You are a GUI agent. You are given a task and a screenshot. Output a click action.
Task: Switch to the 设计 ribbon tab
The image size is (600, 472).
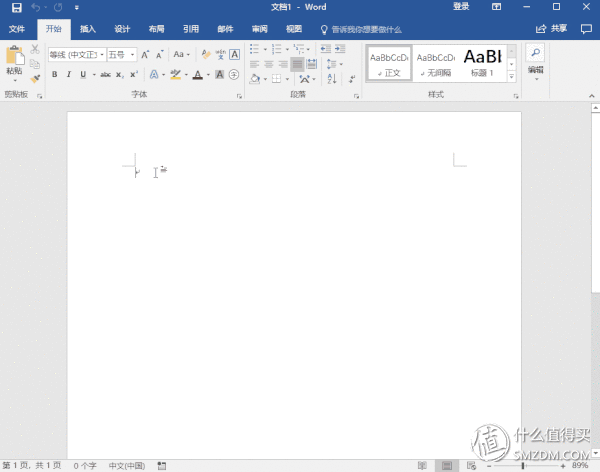click(122, 29)
